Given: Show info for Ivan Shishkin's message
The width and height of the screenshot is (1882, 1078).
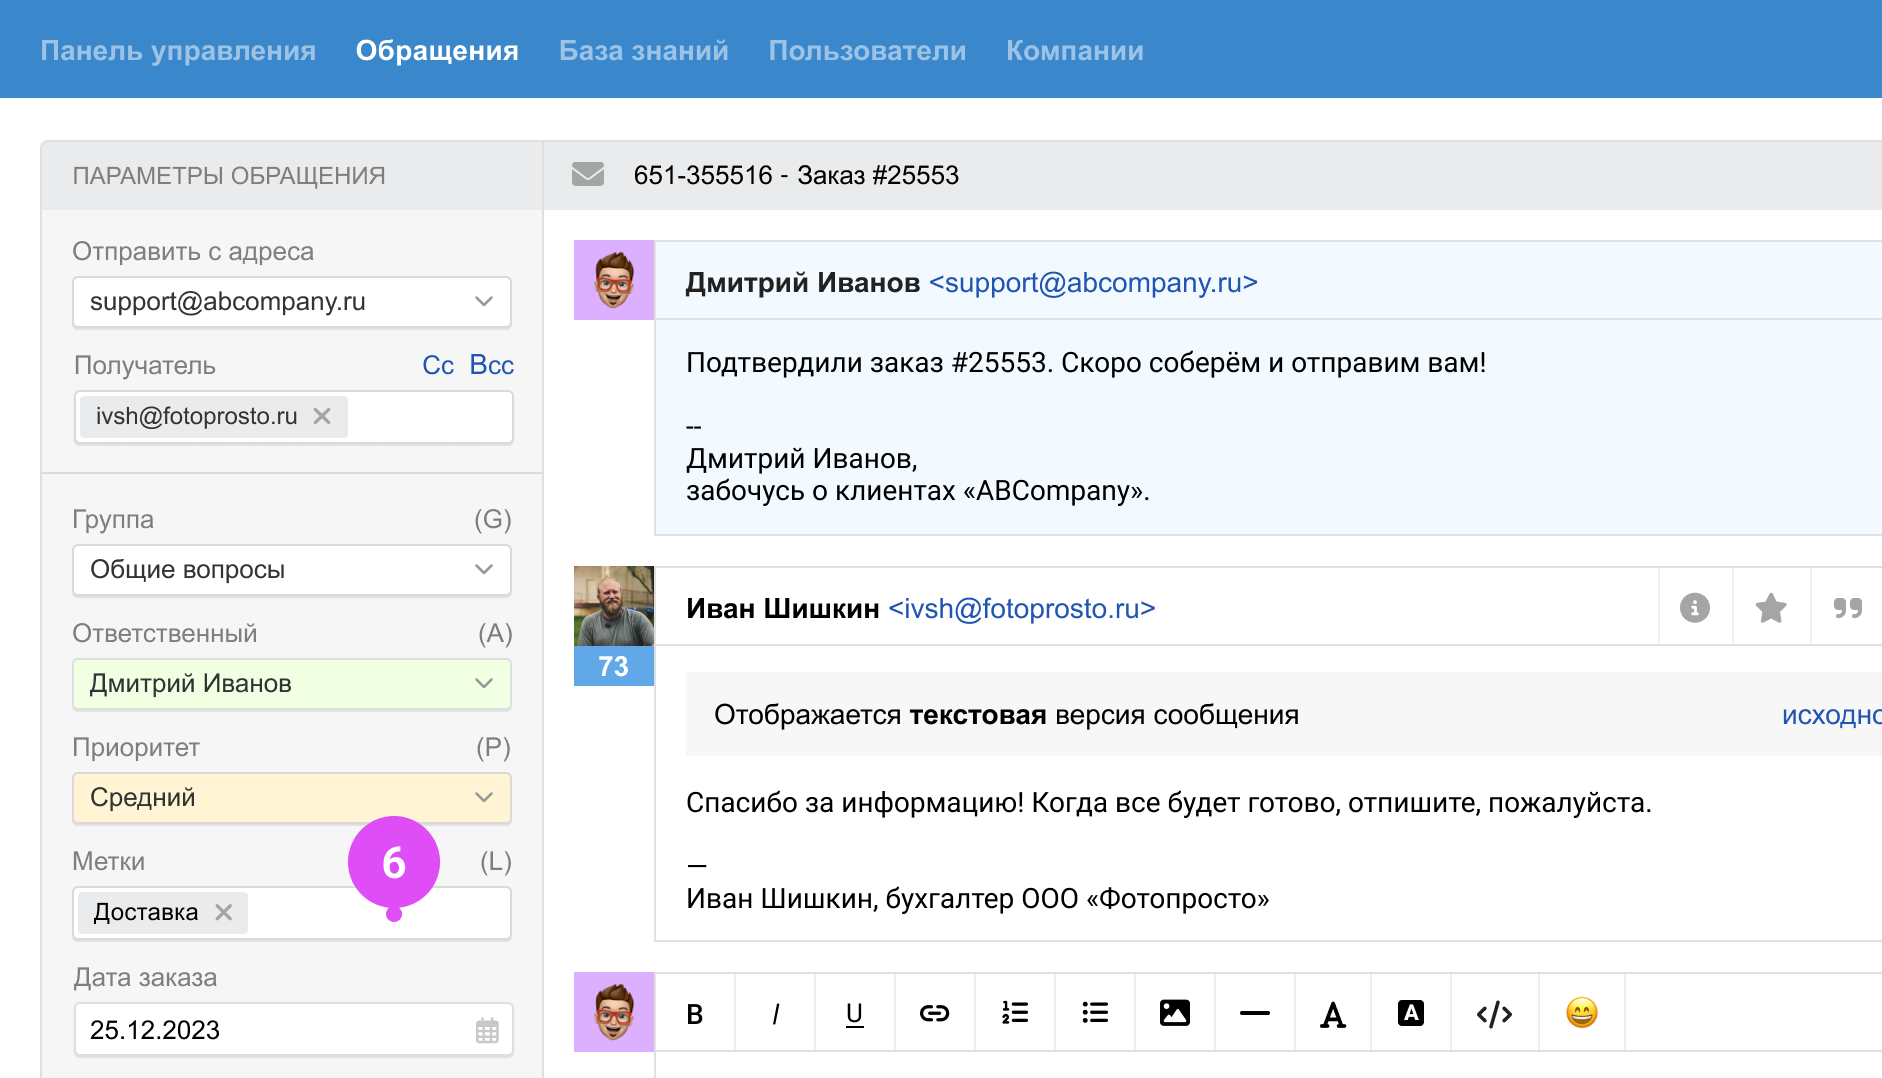Looking at the screenshot, I should click(1694, 608).
